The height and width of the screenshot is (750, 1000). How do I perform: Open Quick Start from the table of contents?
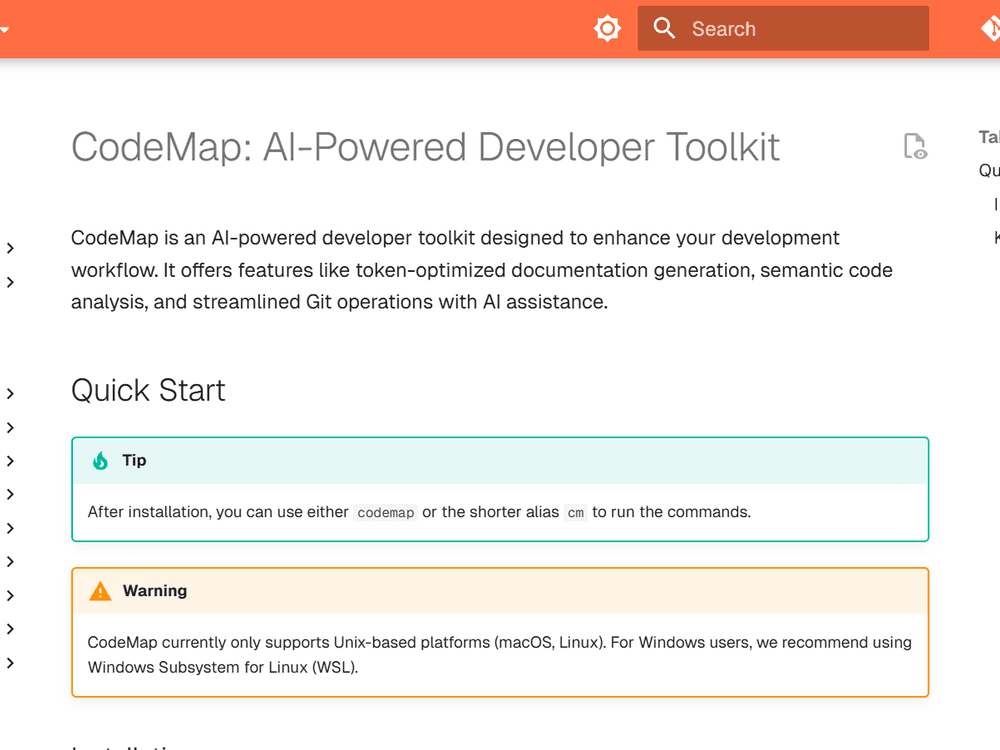[989, 170]
